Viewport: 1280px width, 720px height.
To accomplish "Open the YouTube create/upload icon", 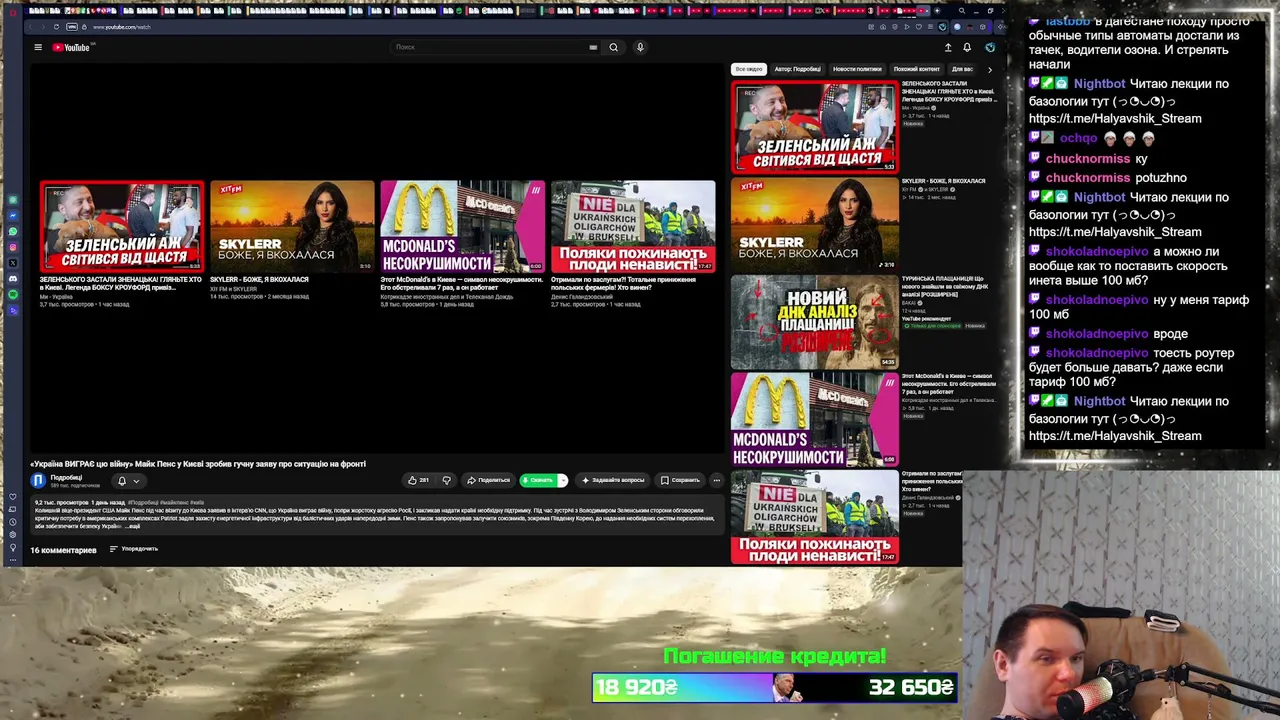I will click(948, 47).
